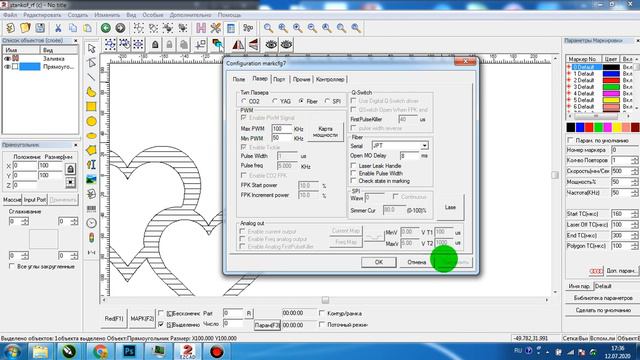The width and height of the screenshot is (640, 360).
Task: Add a delay timer object
Action: click(91, 223)
